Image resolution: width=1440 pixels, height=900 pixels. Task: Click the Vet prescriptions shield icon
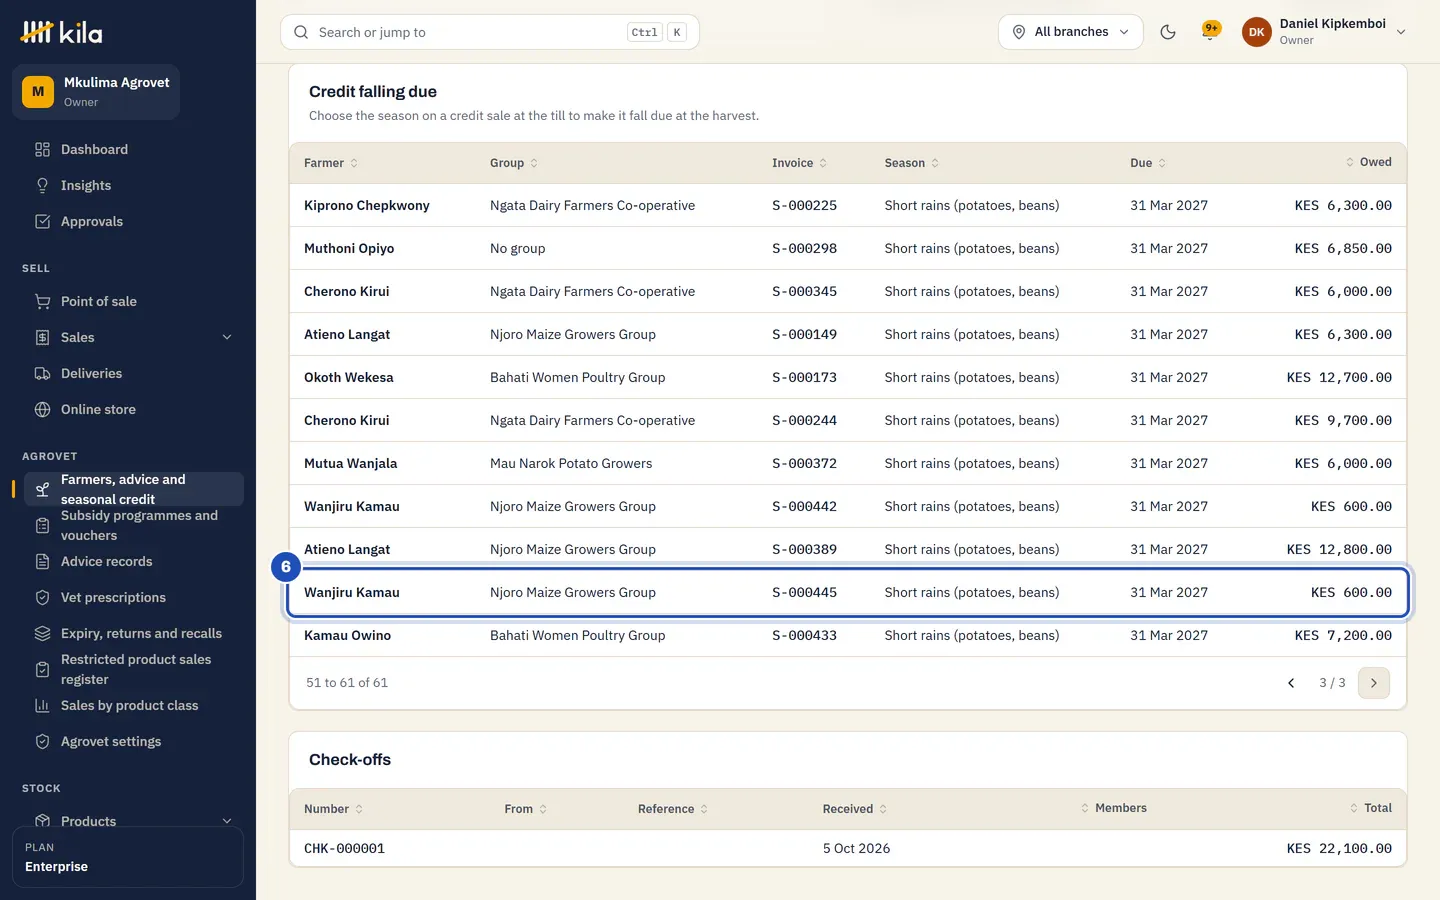click(x=42, y=598)
